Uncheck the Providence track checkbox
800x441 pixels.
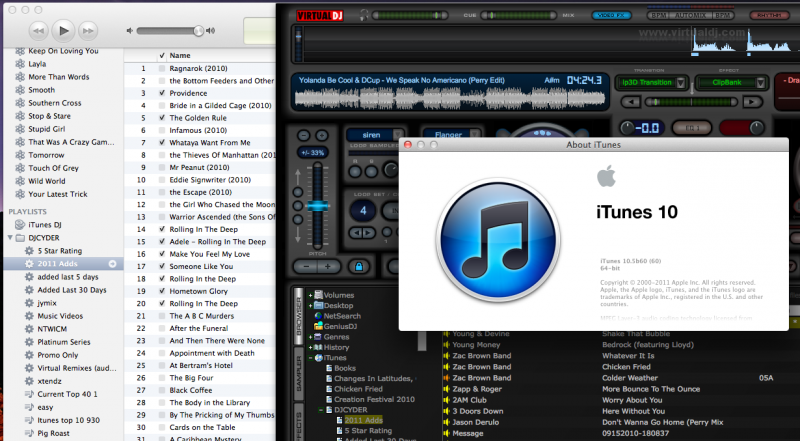point(162,92)
